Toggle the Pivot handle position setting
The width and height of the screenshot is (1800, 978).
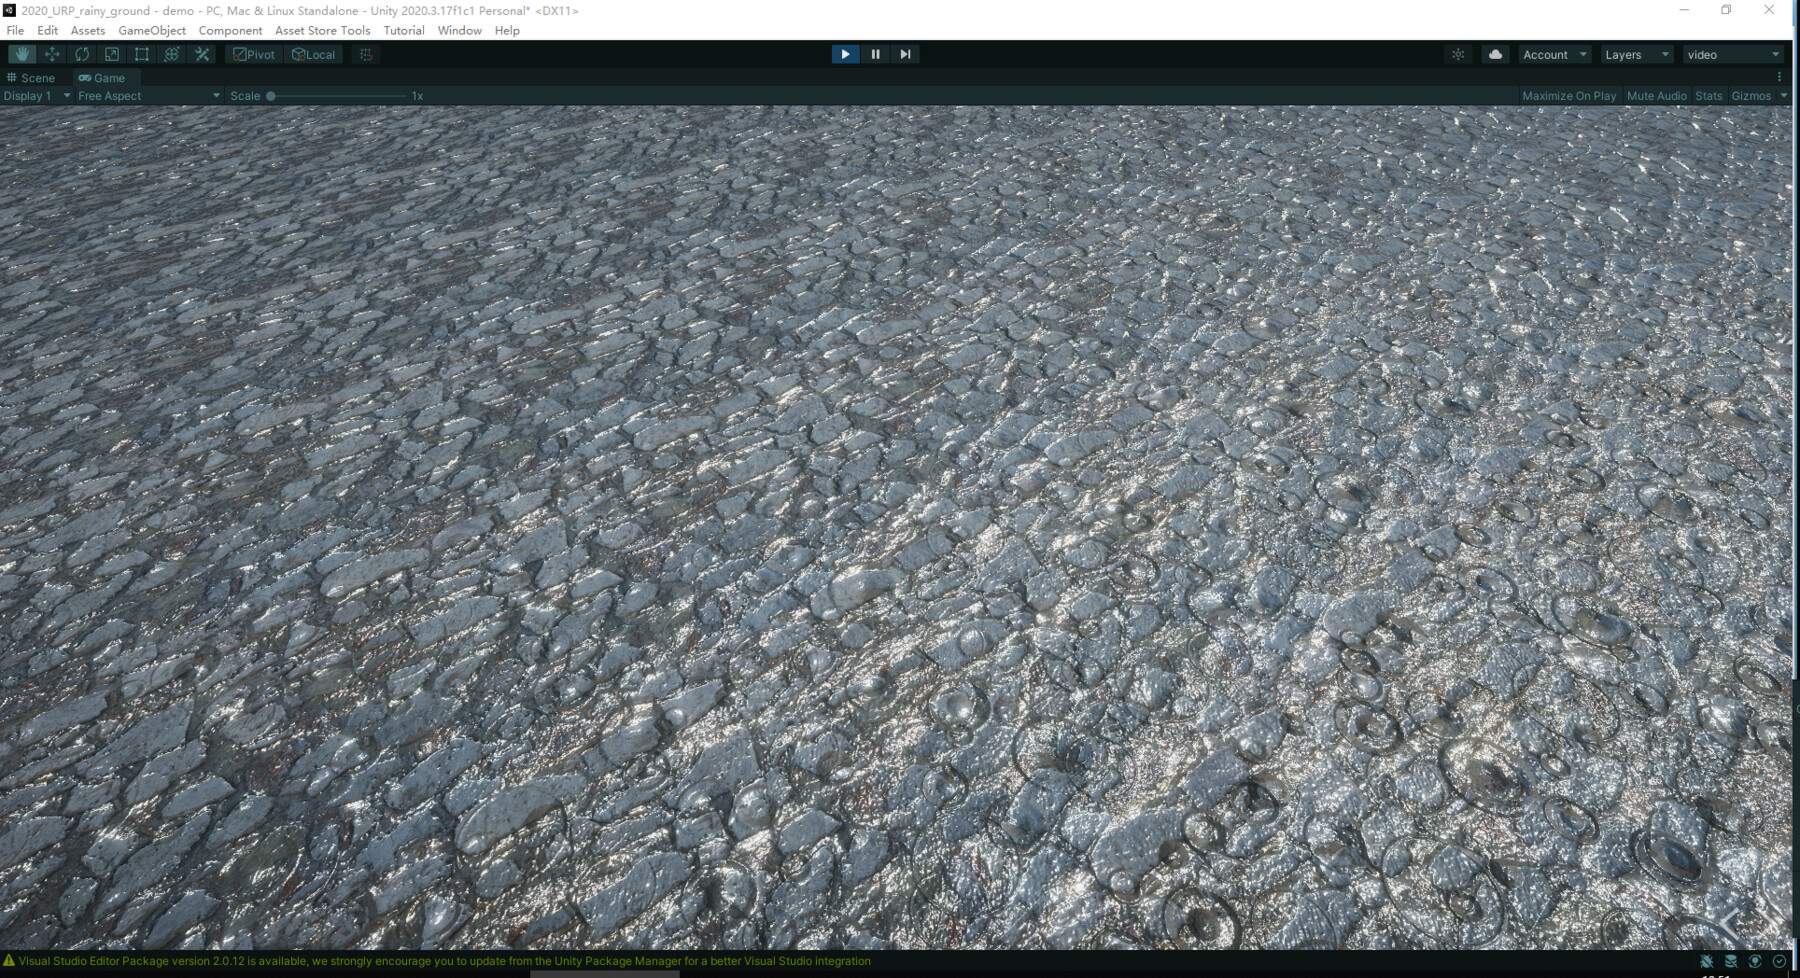[253, 54]
